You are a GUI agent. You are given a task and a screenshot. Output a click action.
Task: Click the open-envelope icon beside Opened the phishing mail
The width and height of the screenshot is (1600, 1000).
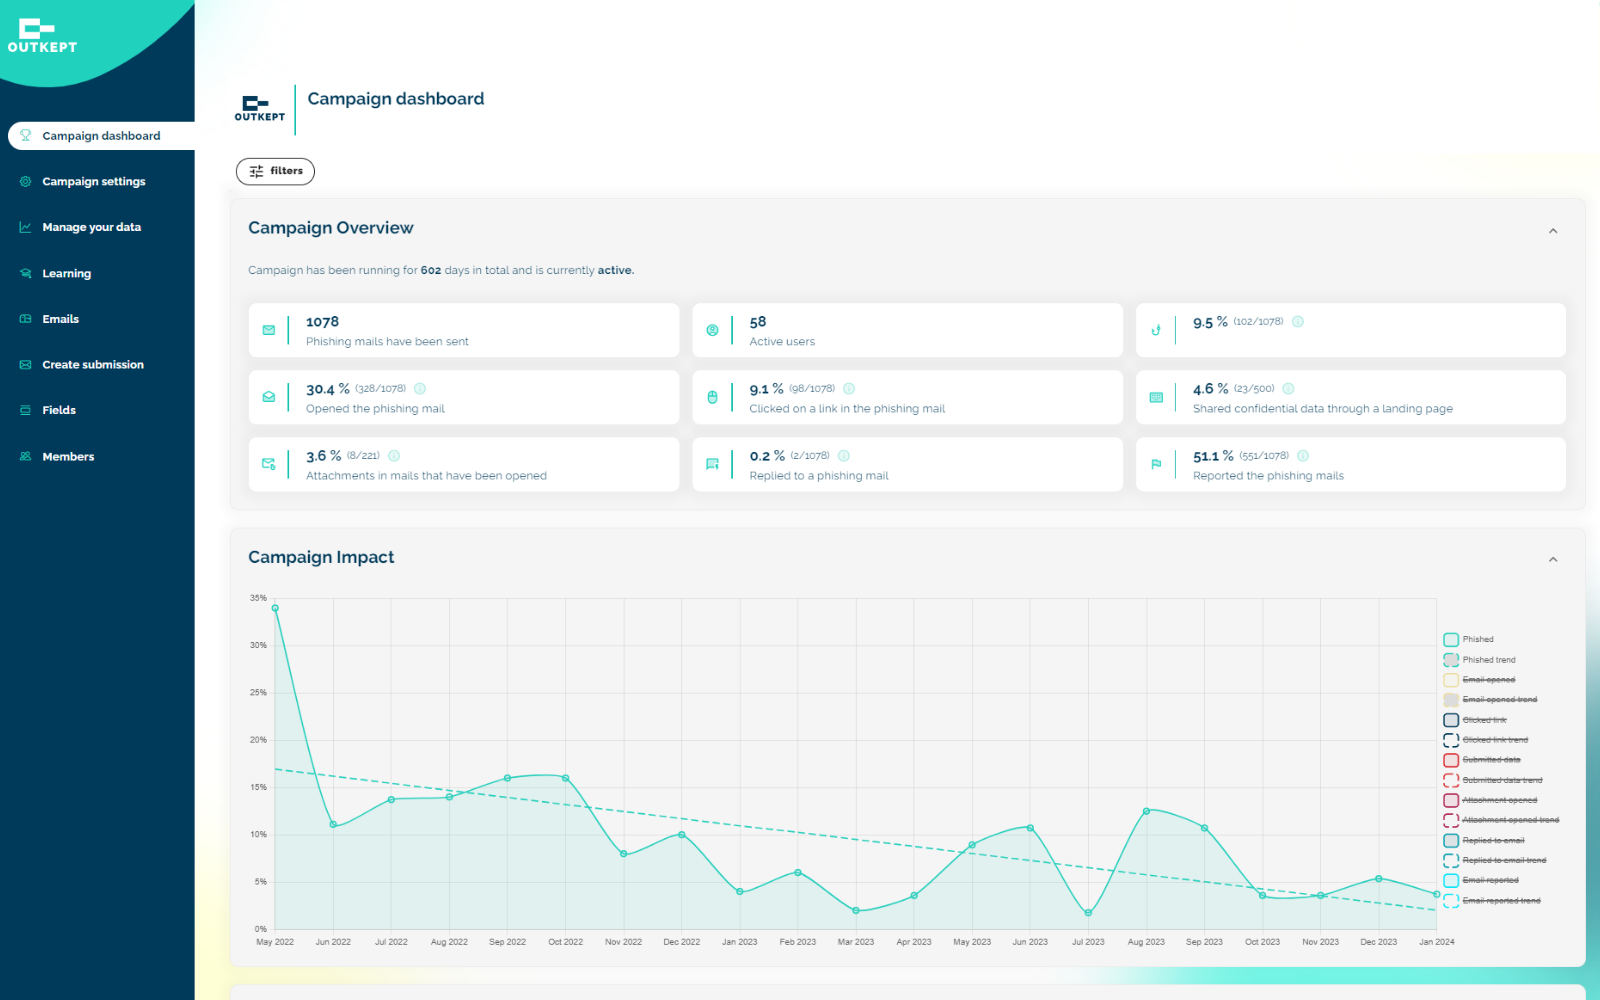[x=269, y=397]
